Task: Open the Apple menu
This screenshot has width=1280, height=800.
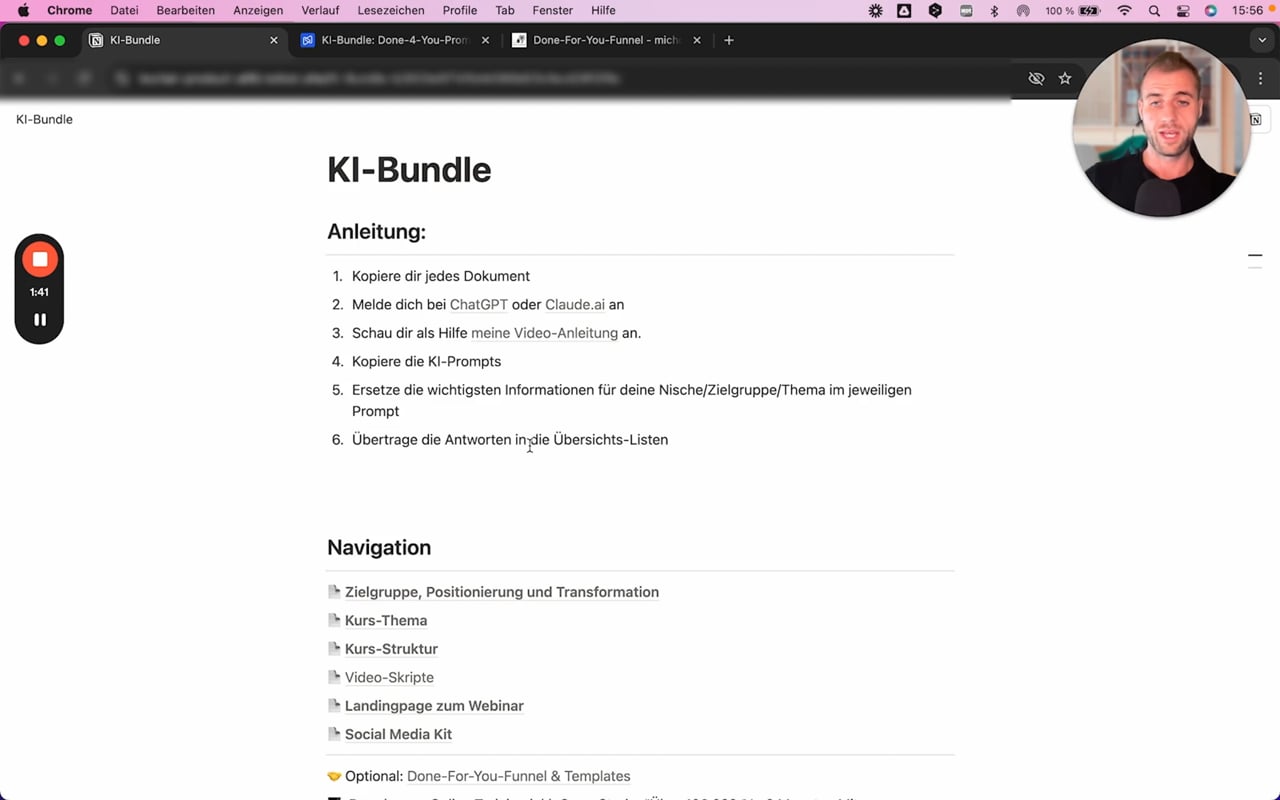Action: point(23,11)
